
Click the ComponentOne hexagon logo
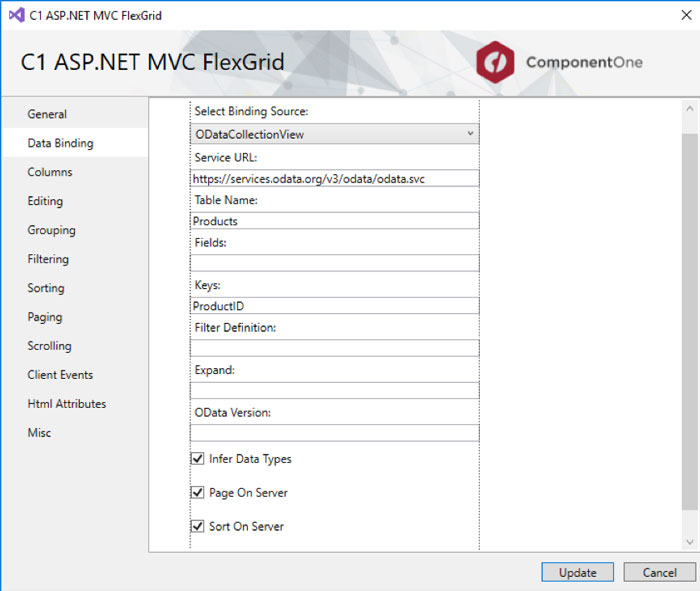point(495,62)
